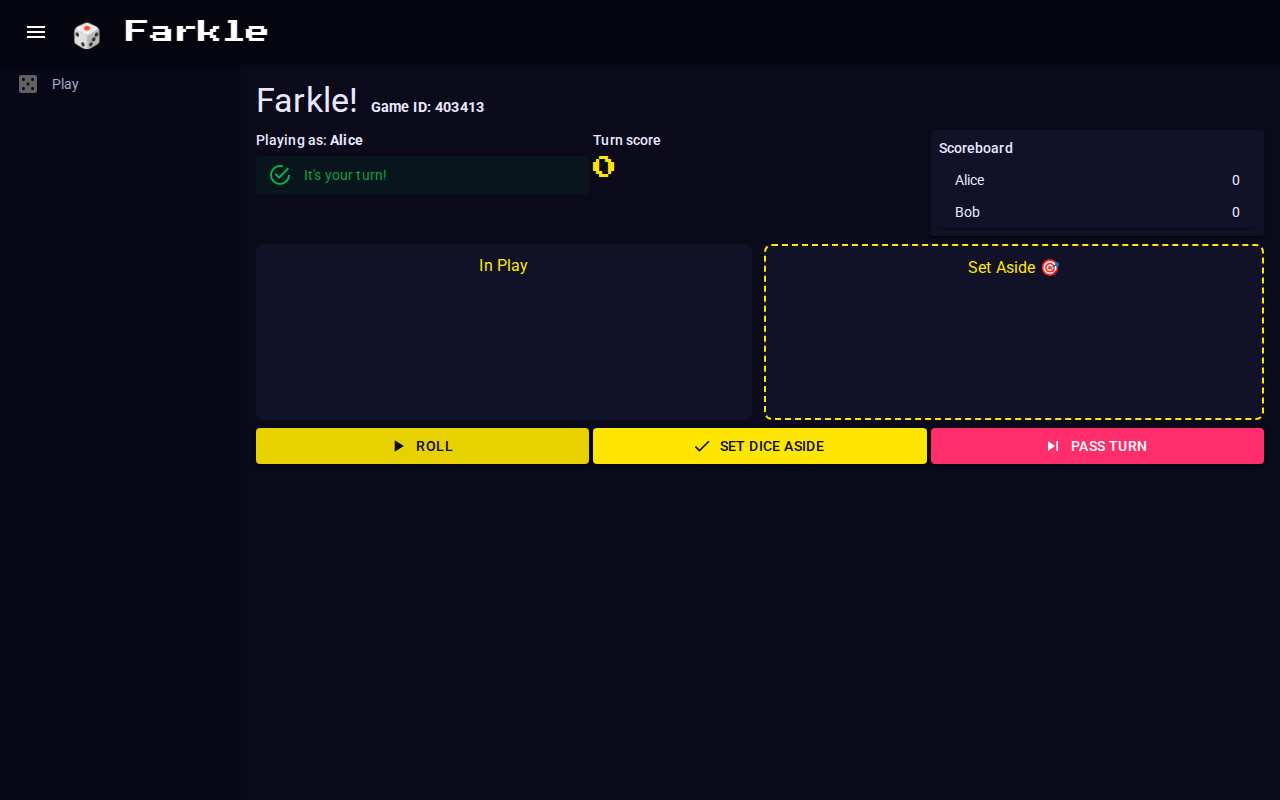The image size is (1280, 800).
Task: Click the target emoji beside Set Aside
Action: (x=1050, y=267)
